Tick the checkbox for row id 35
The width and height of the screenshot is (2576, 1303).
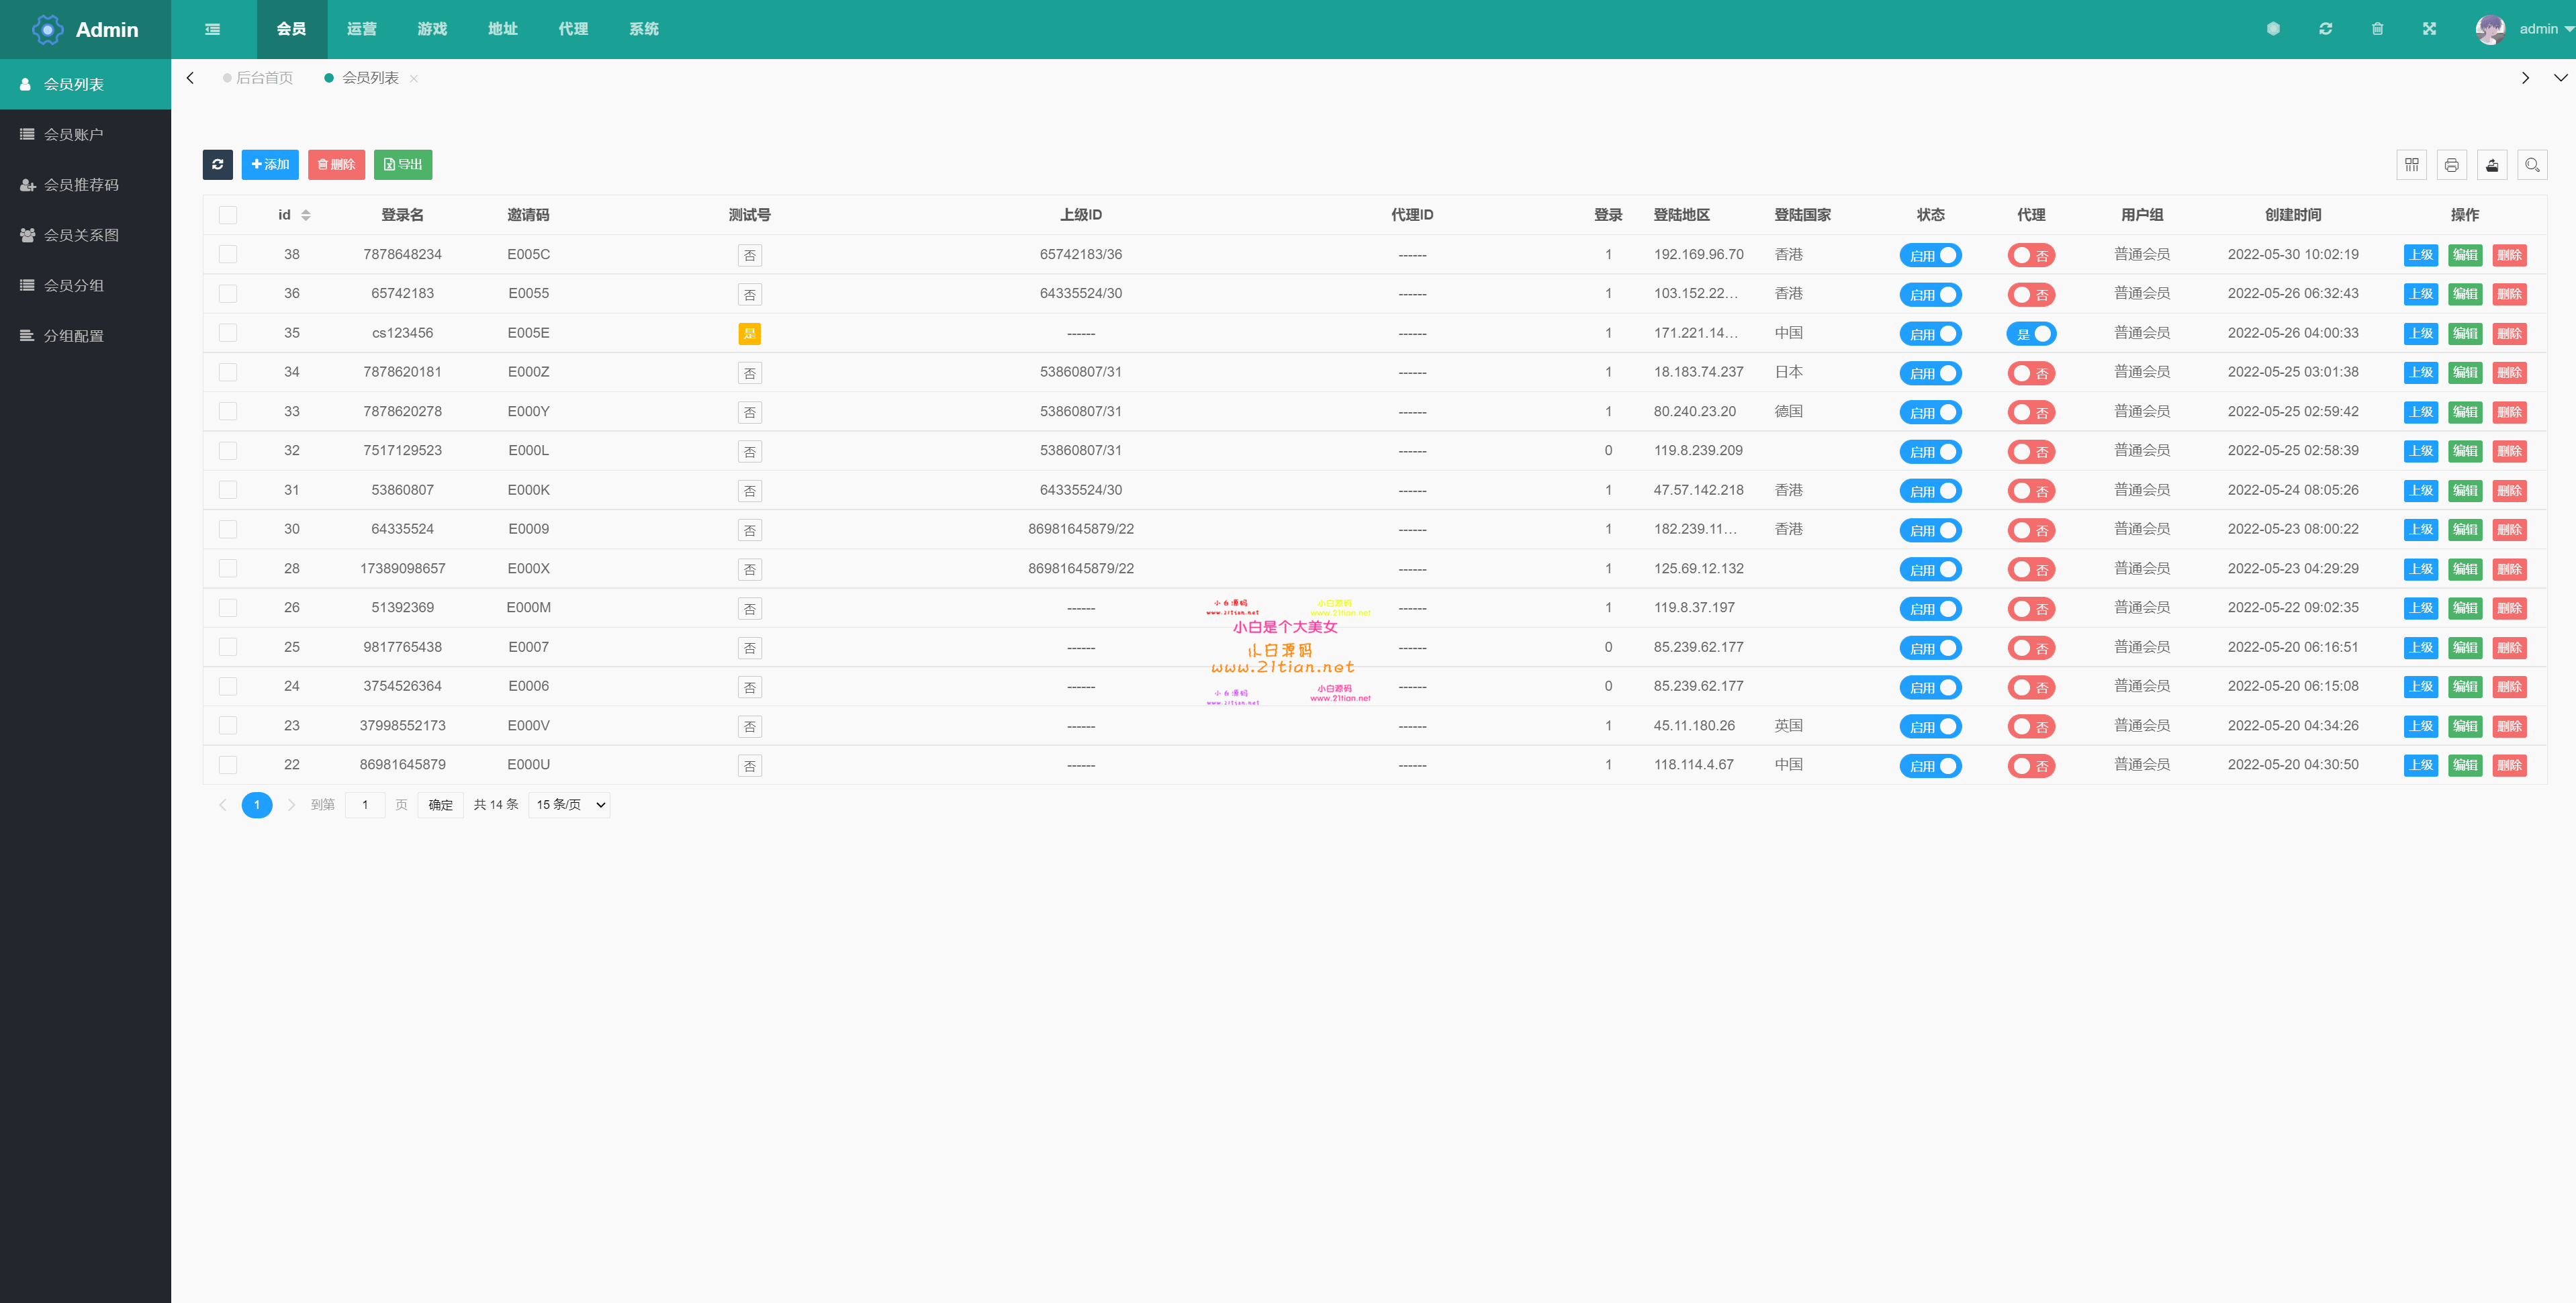(228, 333)
